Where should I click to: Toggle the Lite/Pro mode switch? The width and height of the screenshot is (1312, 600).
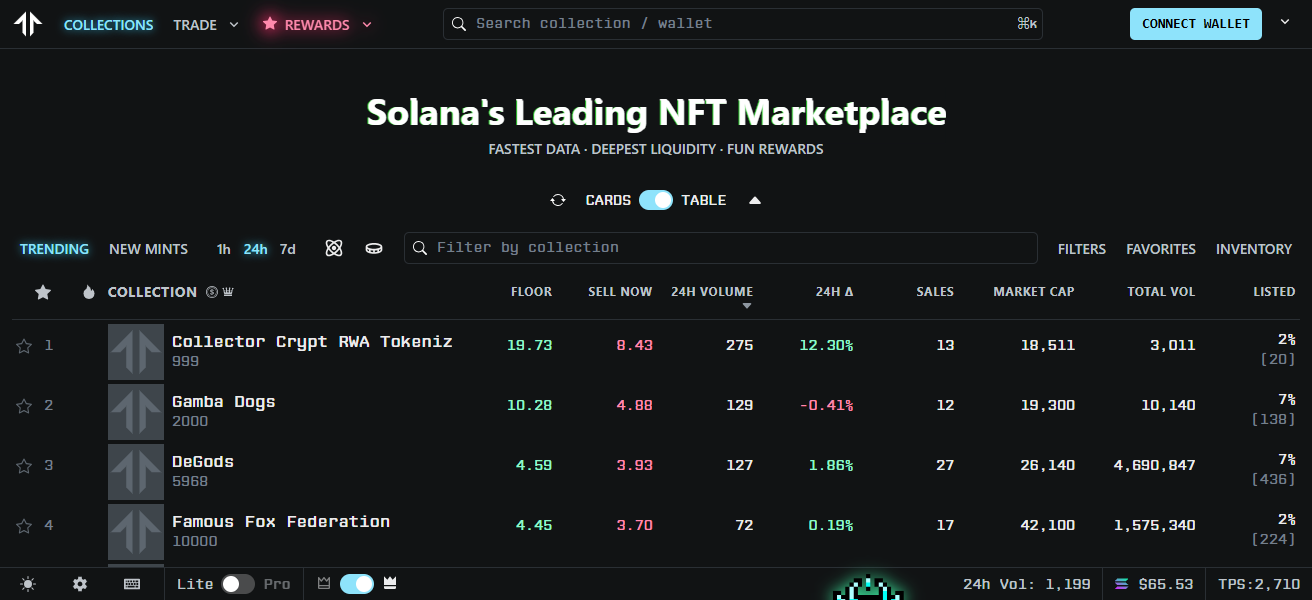point(238,584)
